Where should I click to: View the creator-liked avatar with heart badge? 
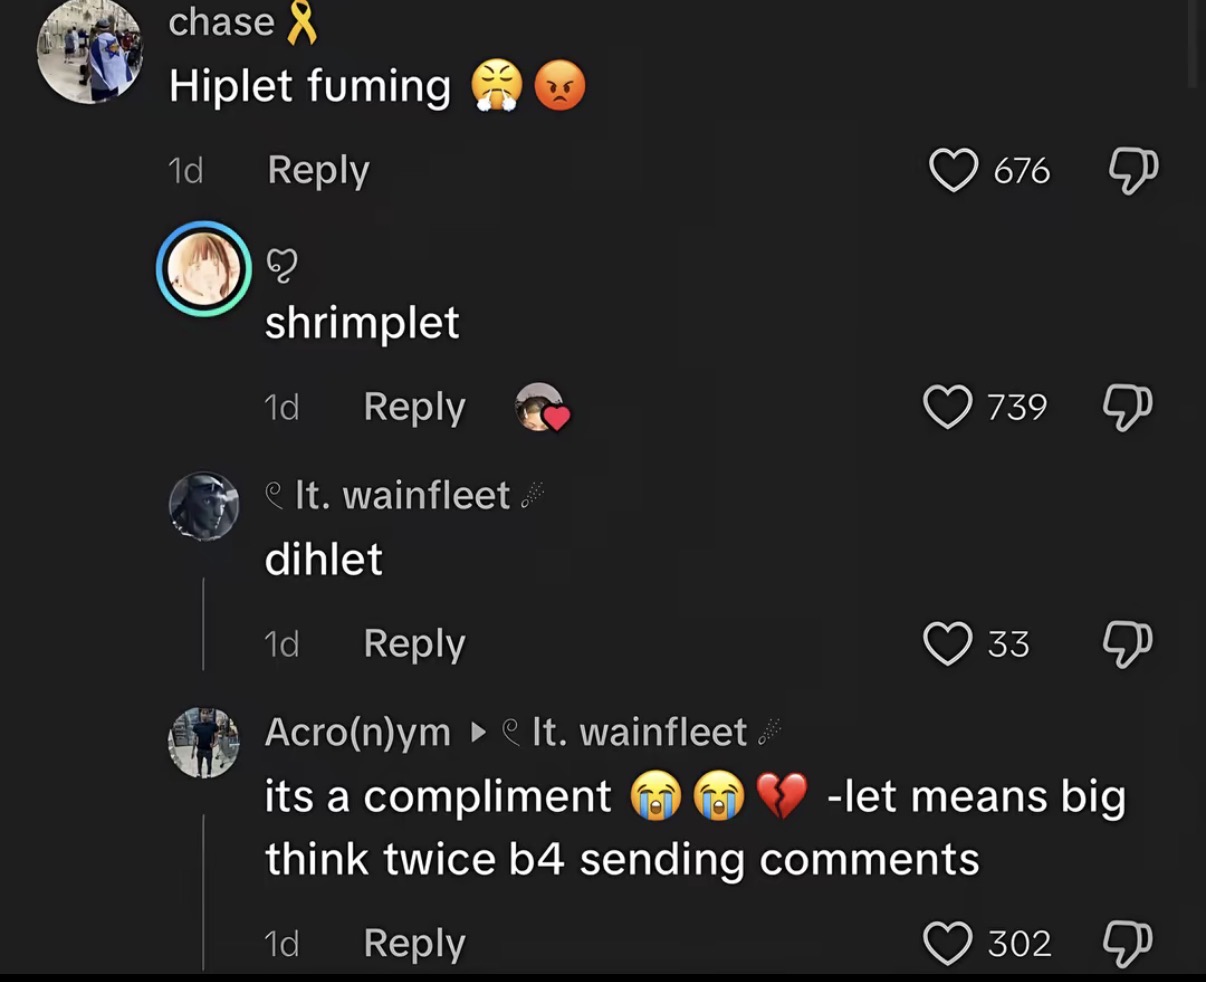pyautogui.click(x=541, y=407)
